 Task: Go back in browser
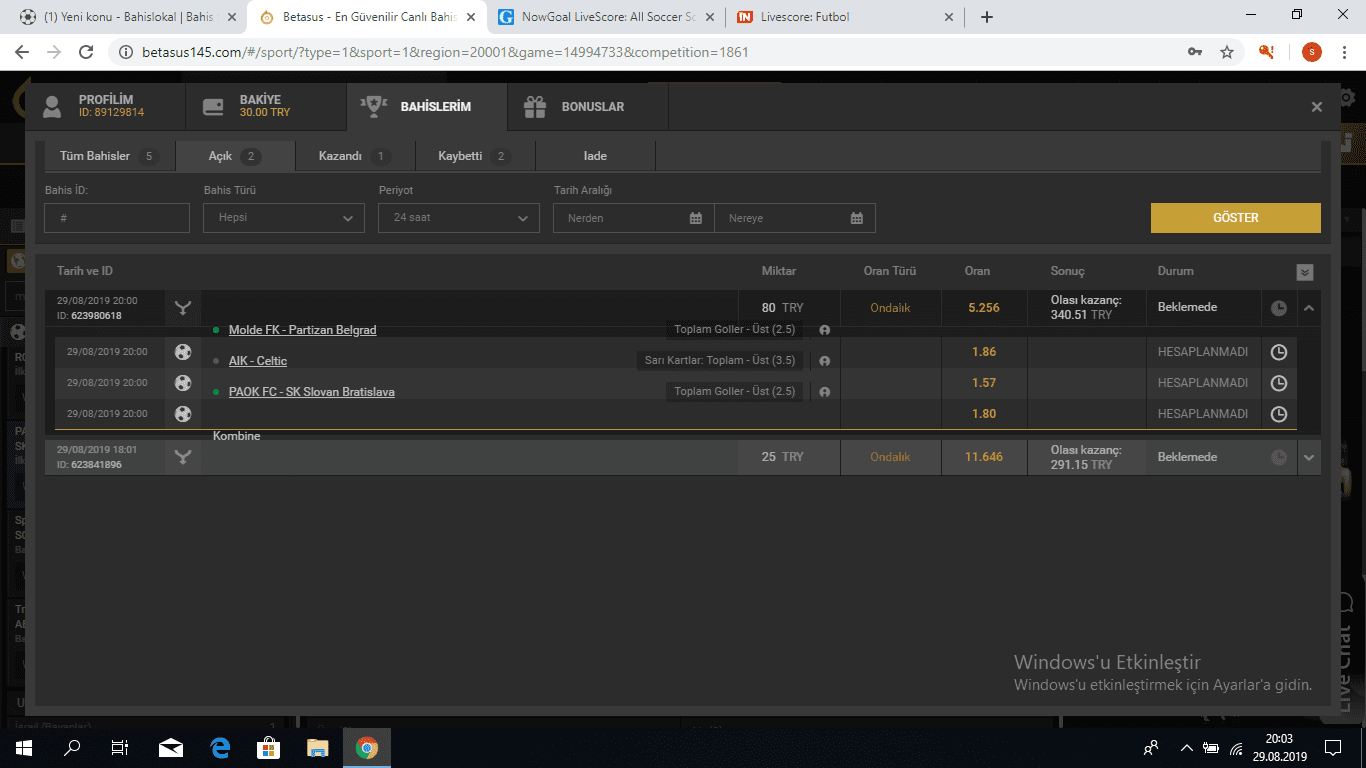[22, 52]
